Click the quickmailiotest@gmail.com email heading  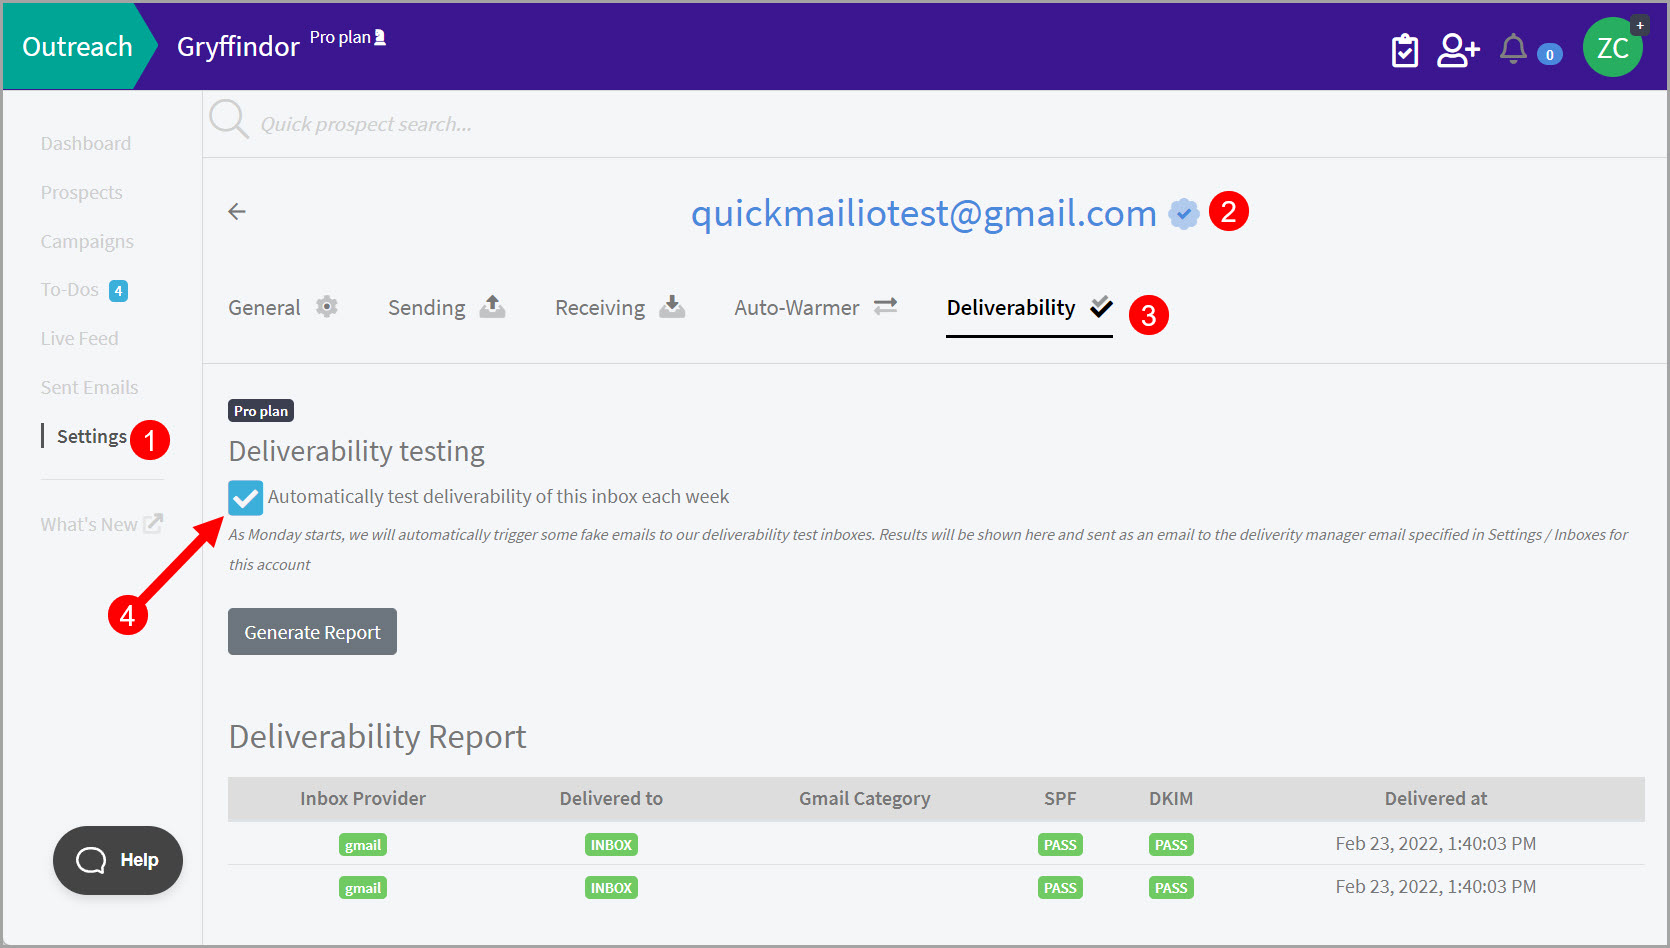click(x=923, y=213)
